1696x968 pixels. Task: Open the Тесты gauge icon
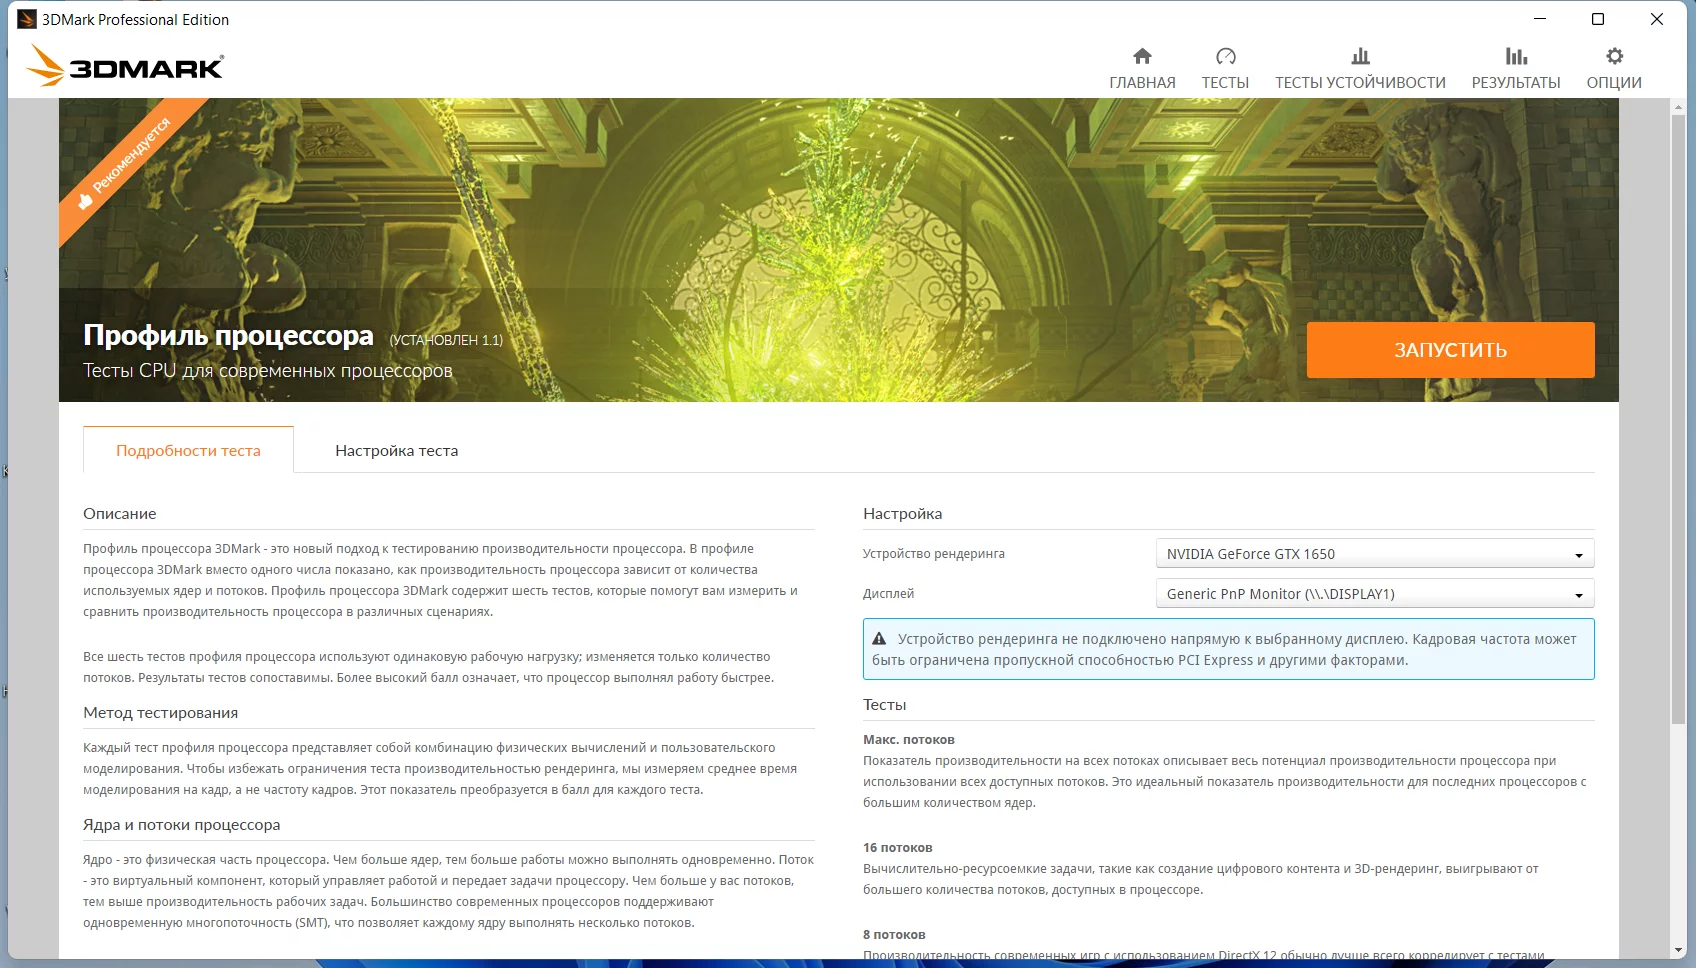pyautogui.click(x=1225, y=56)
